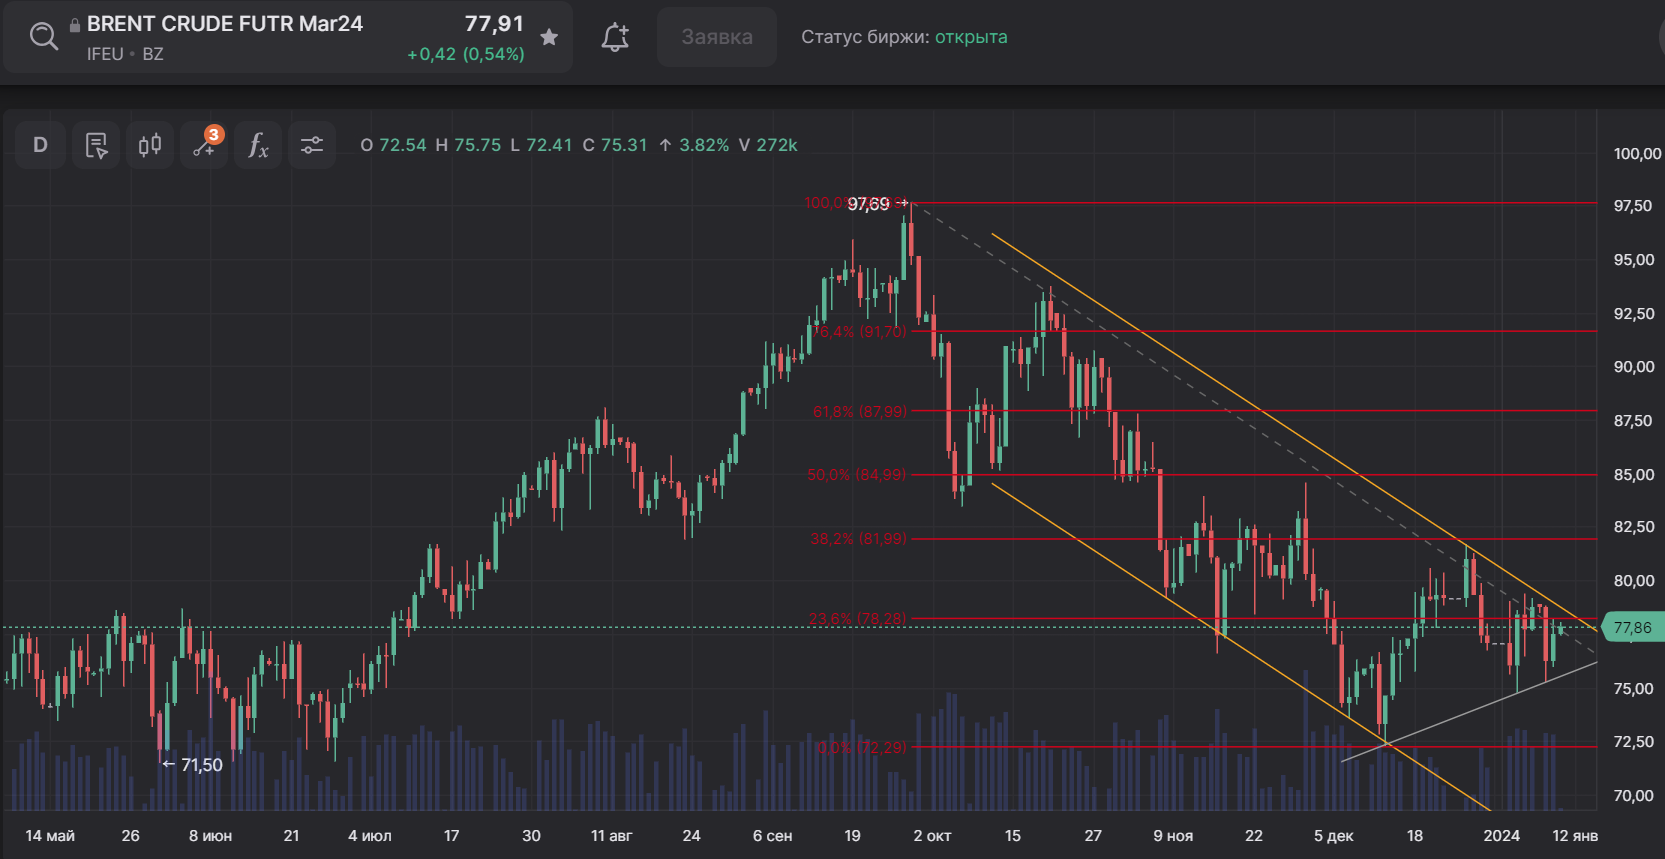Click the lock icon before BRENT CRUDE
Screen dimensions: 1665x859
pyautogui.click(x=75, y=25)
